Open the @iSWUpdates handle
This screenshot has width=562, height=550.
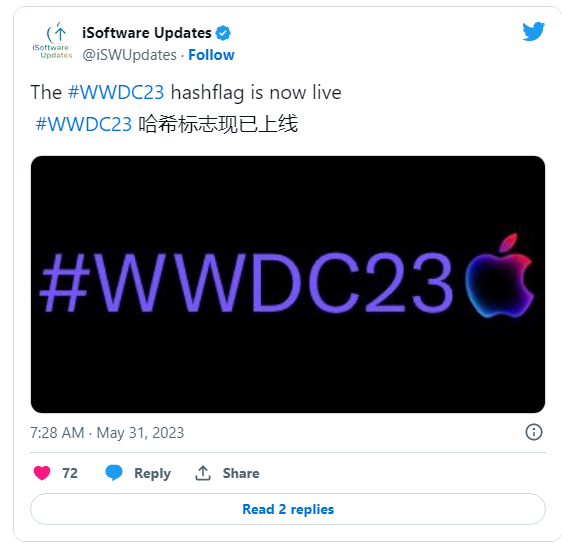[129, 55]
